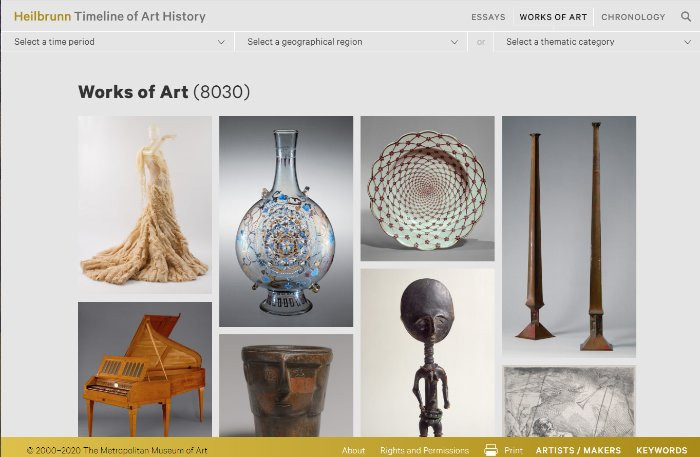Open Rights and Permissions link
Viewport: 700px width, 457px height.
(425, 450)
